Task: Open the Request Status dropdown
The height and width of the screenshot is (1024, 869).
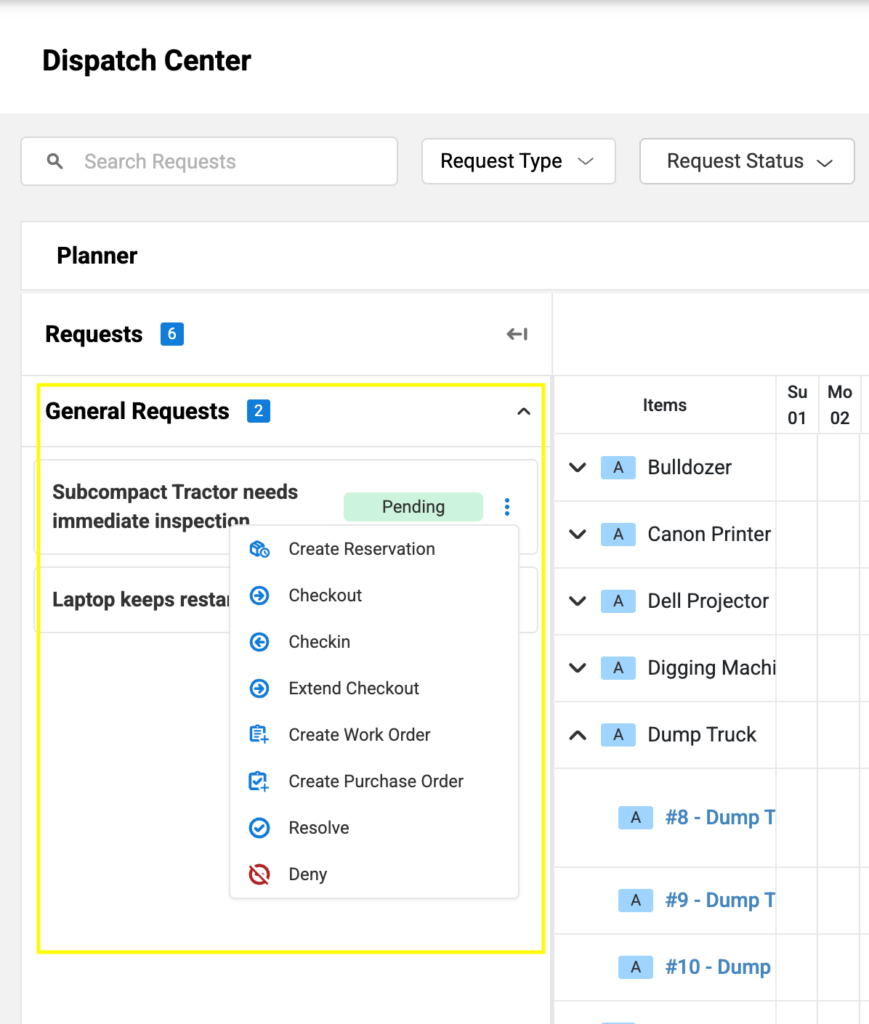Action: point(747,162)
